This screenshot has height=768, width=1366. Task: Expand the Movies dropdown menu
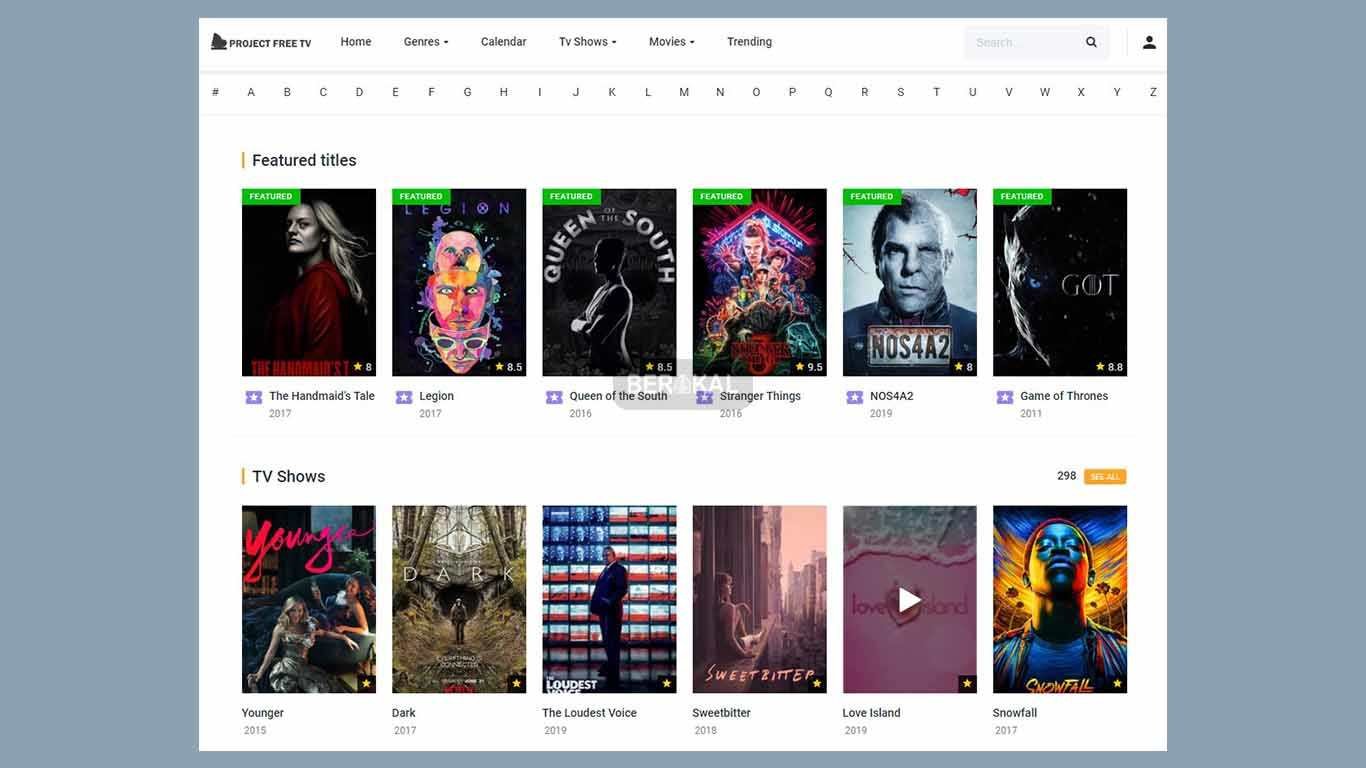[672, 42]
